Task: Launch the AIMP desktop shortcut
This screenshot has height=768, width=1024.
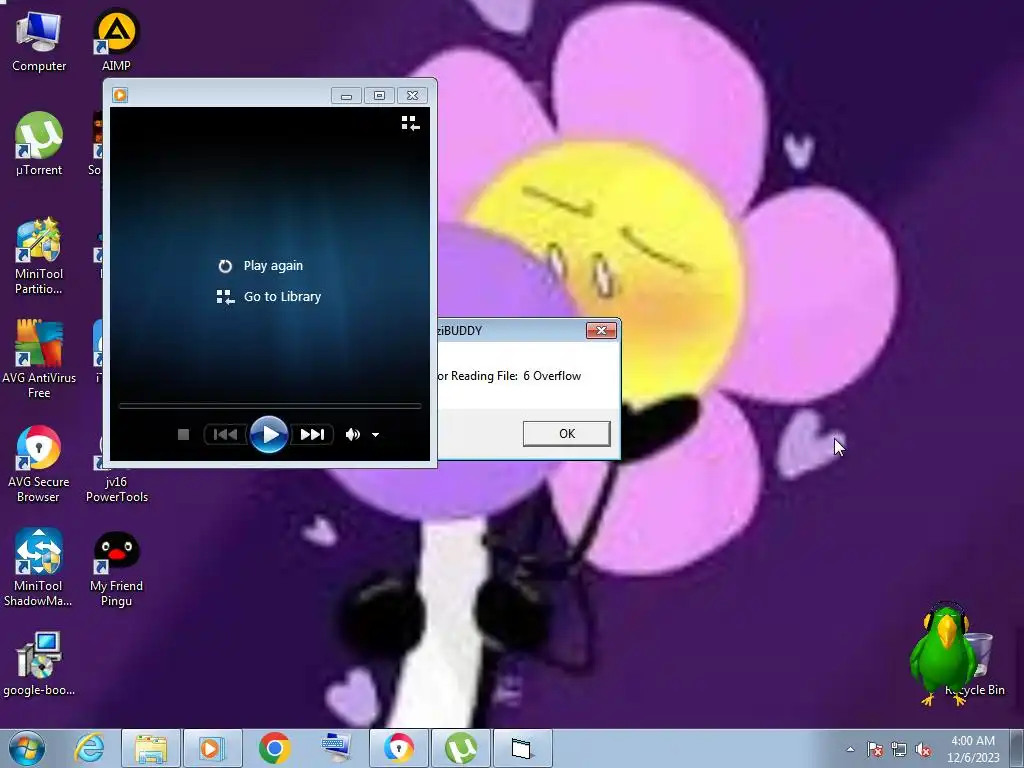Action: 116,40
